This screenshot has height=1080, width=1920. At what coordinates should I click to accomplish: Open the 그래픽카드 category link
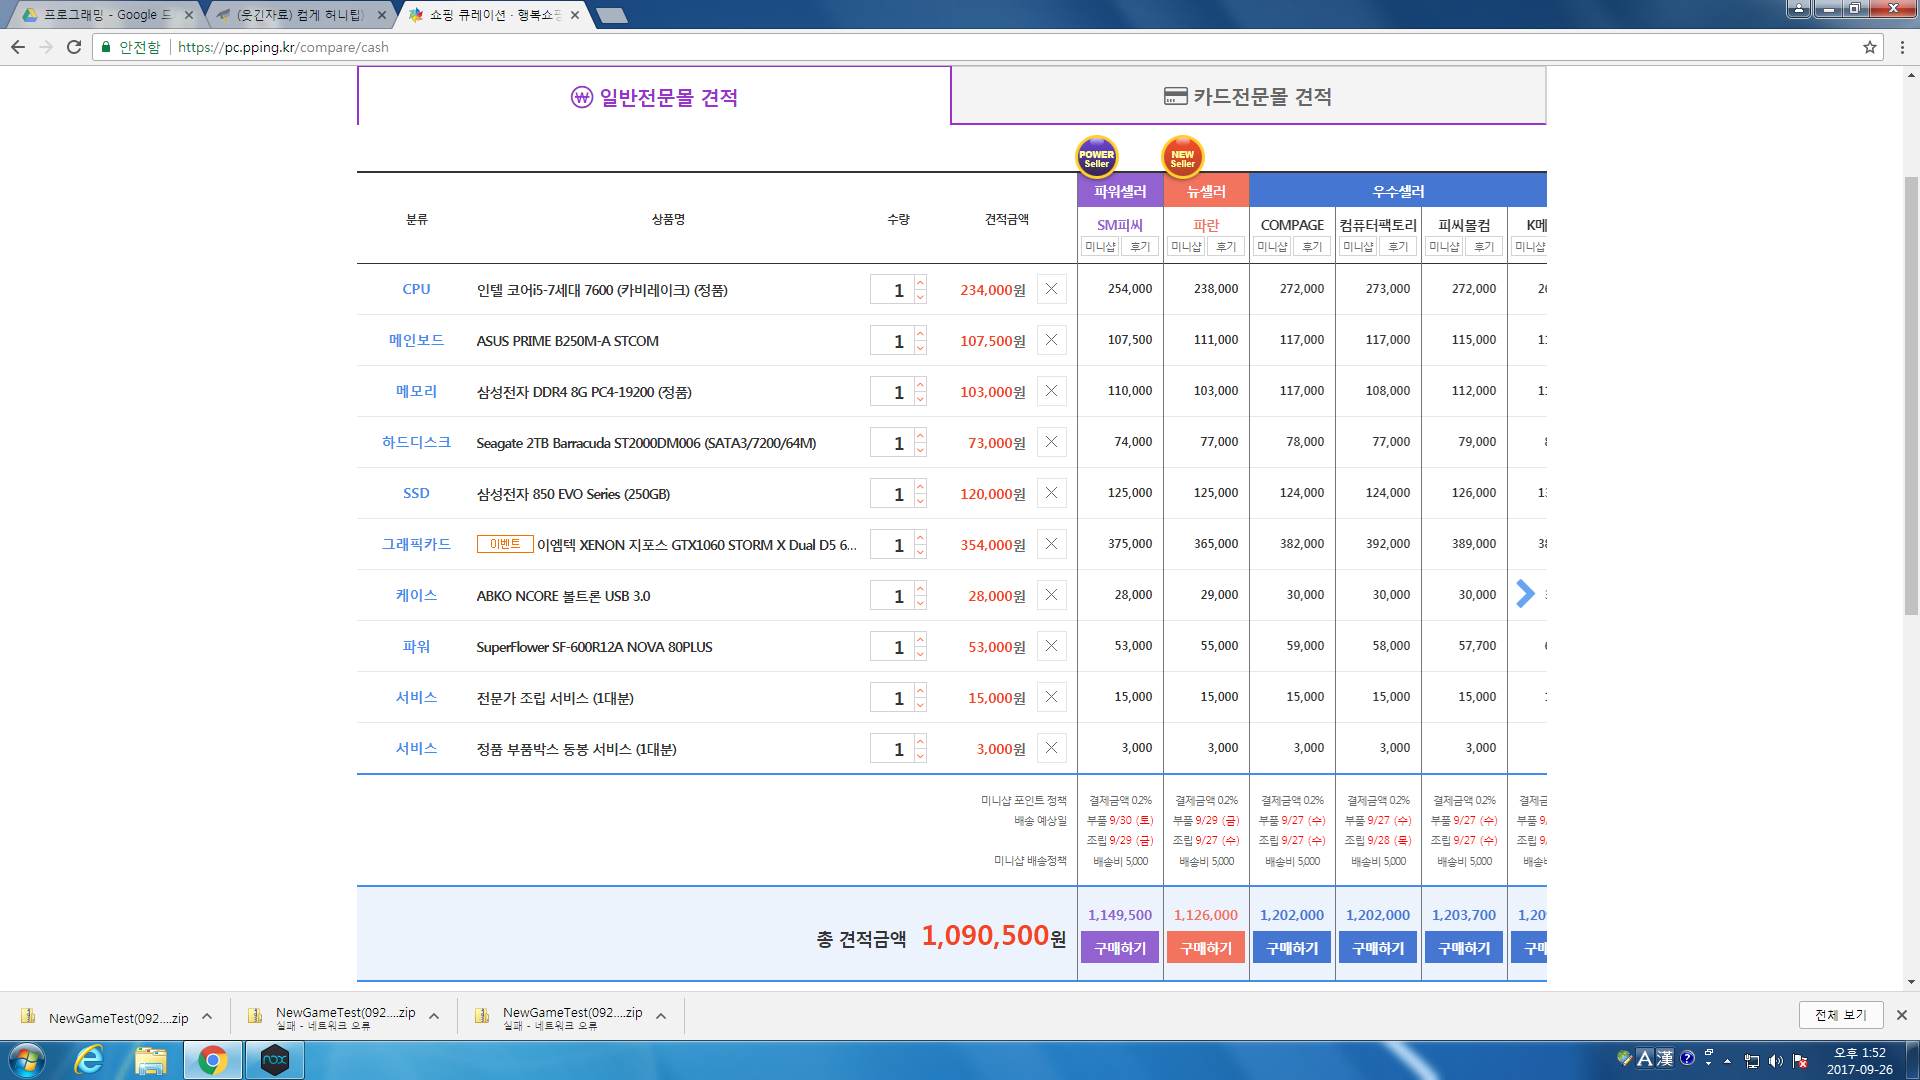[x=416, y=544]
